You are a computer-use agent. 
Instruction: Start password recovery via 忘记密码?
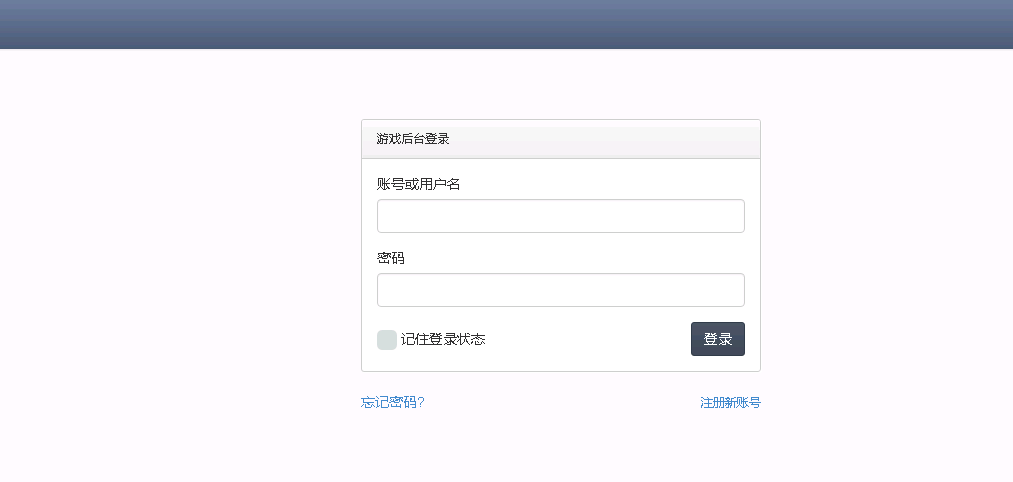(x=393, y=403)
